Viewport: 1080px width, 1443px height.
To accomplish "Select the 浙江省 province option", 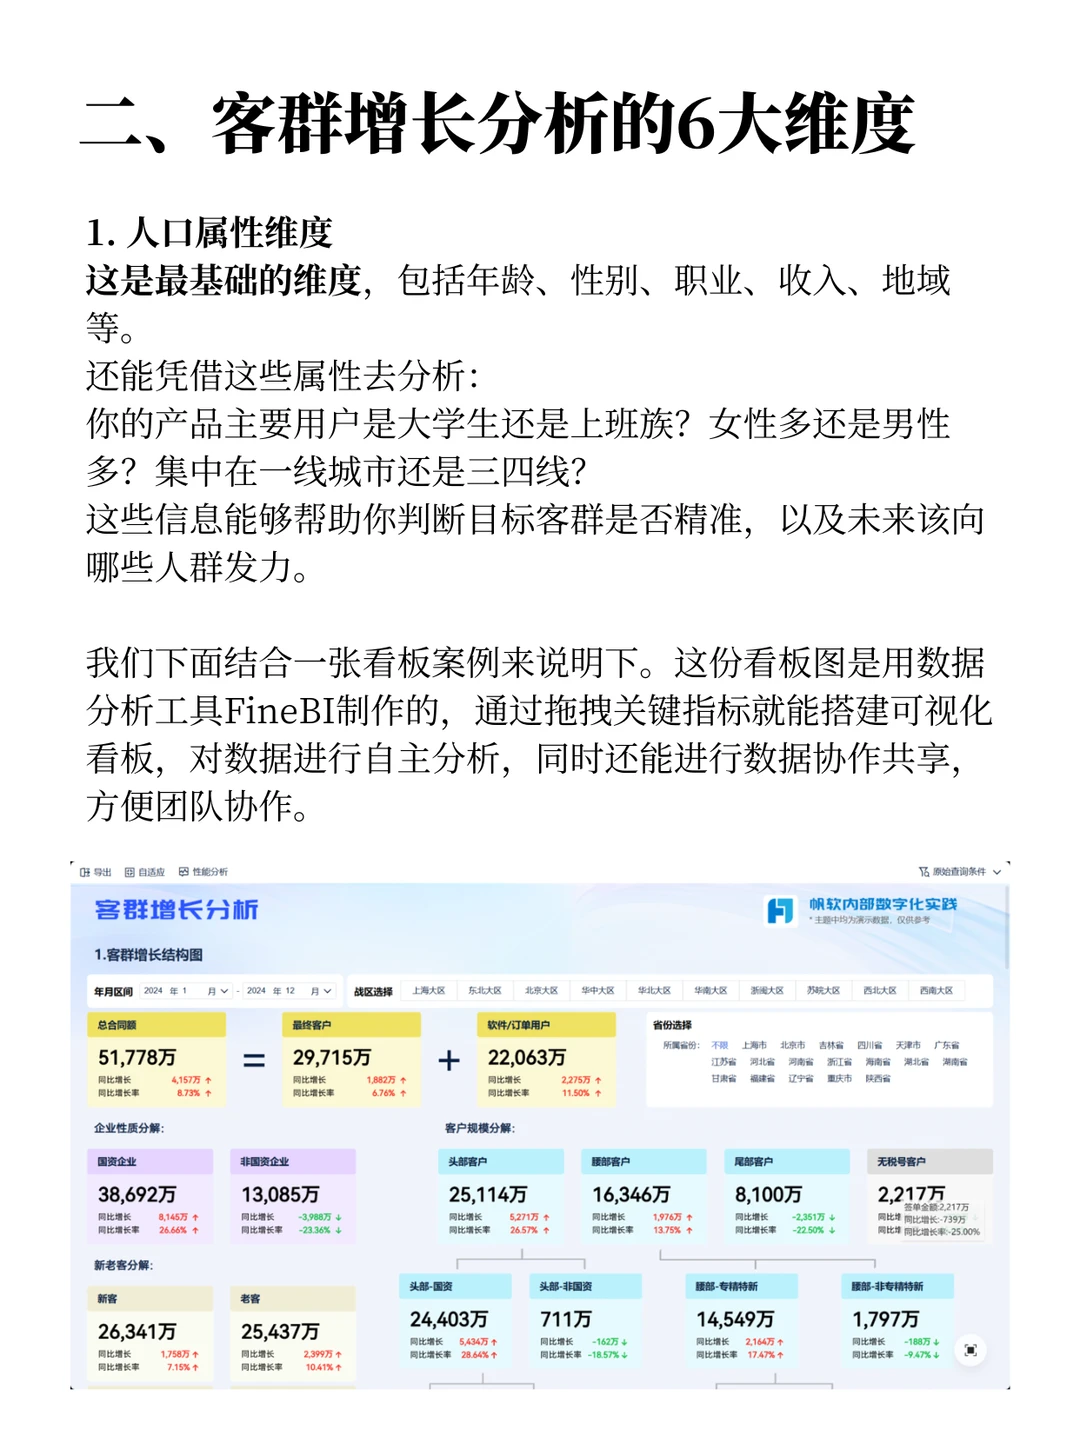I will point(840,1062).
